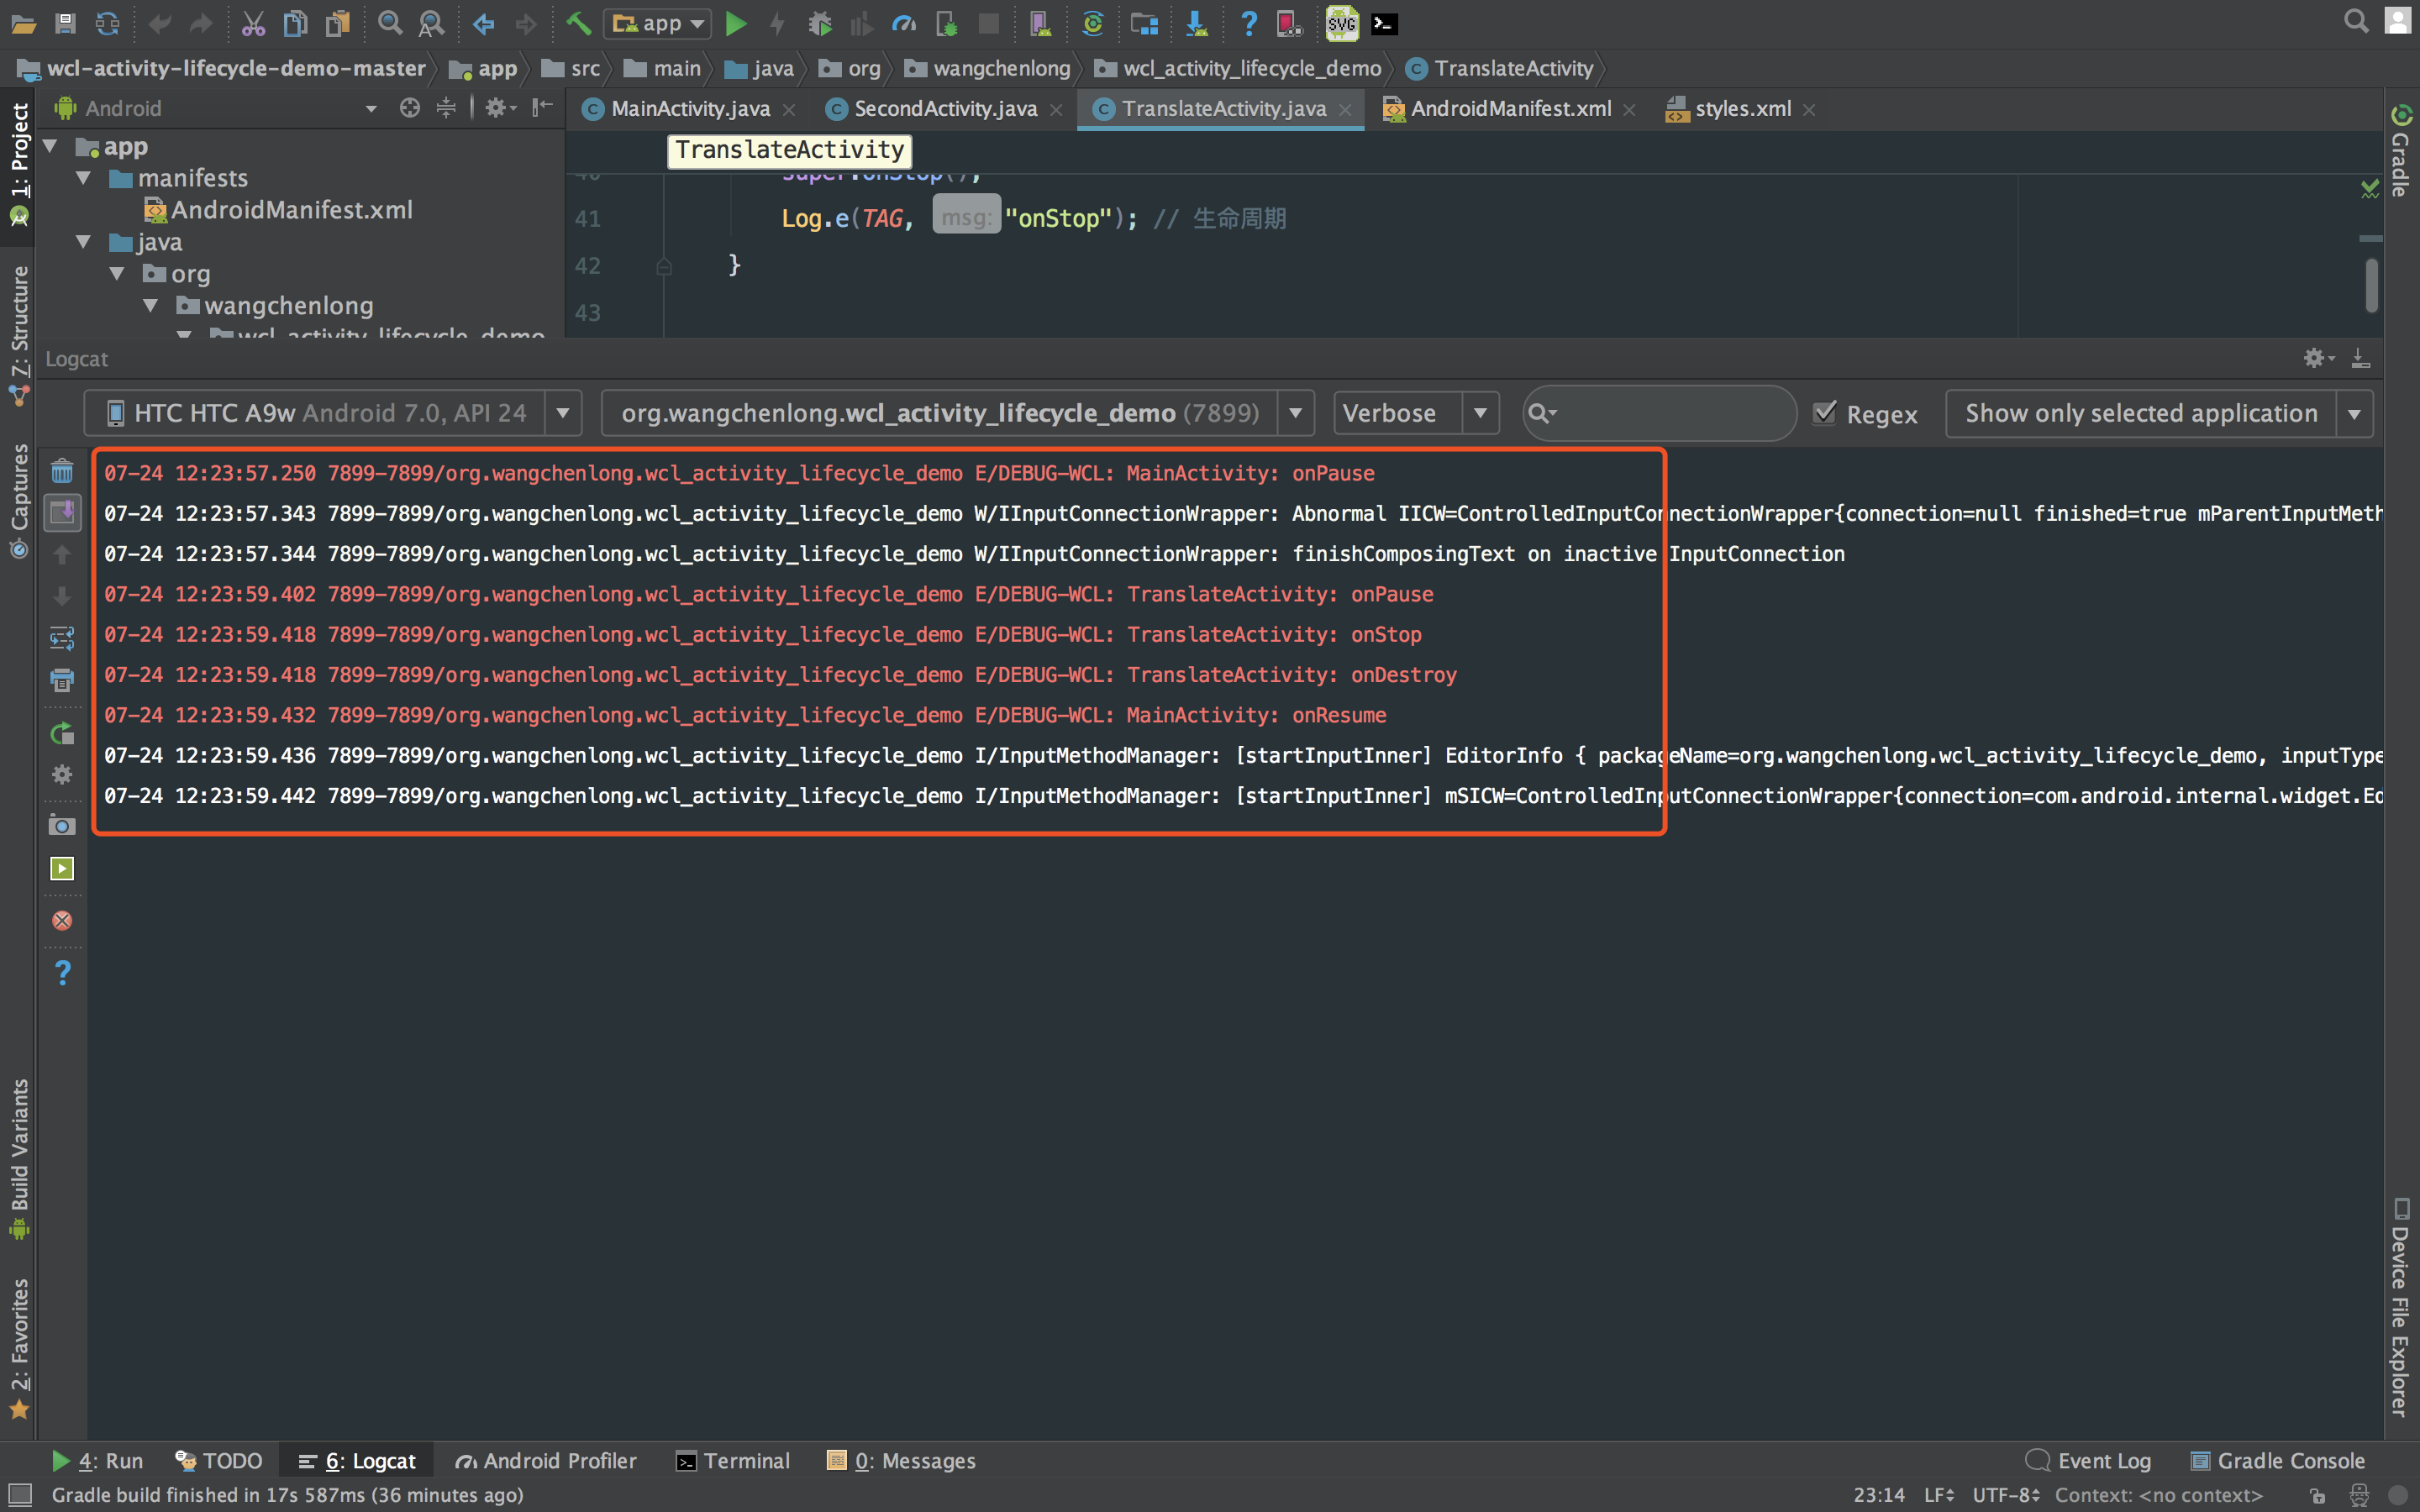The width and height of the screenshot is (2420, 1512).
Task: Toggle scroll to end of logcat
Action: tap(62, 513)
